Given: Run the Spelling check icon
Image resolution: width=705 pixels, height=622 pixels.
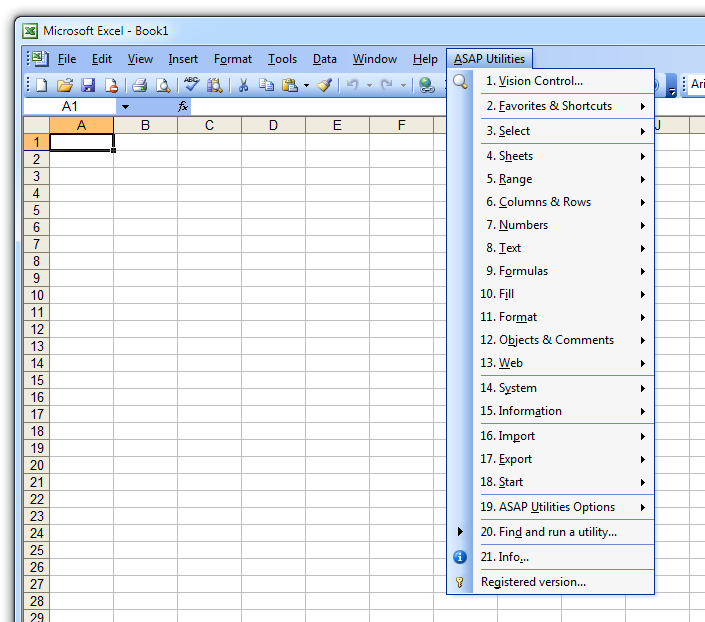Looking at the screenshot, I should [x=191, y=86].
